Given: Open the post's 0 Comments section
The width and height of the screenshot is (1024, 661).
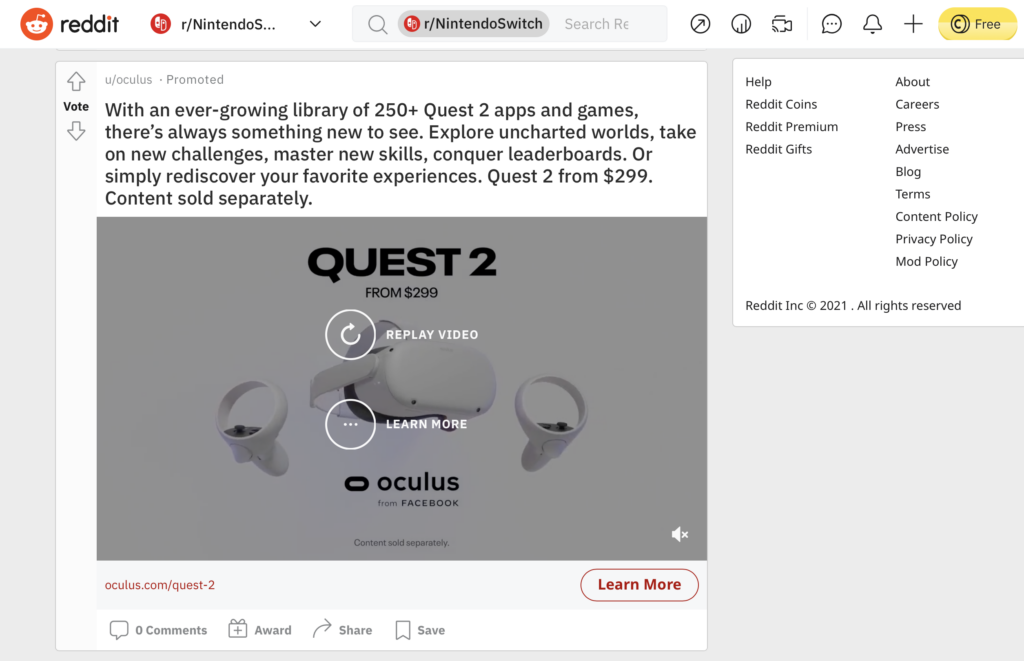Looking at the screenshot, I should click(x=158, y=630).
